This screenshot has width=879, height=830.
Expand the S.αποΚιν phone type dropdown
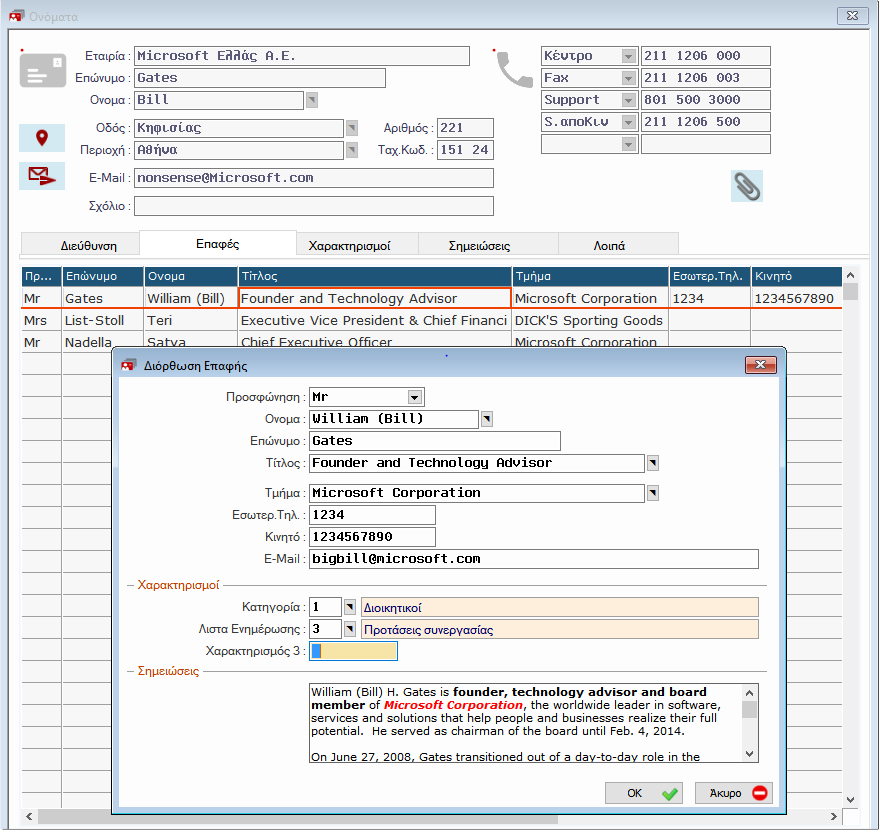tap(628, 122)
